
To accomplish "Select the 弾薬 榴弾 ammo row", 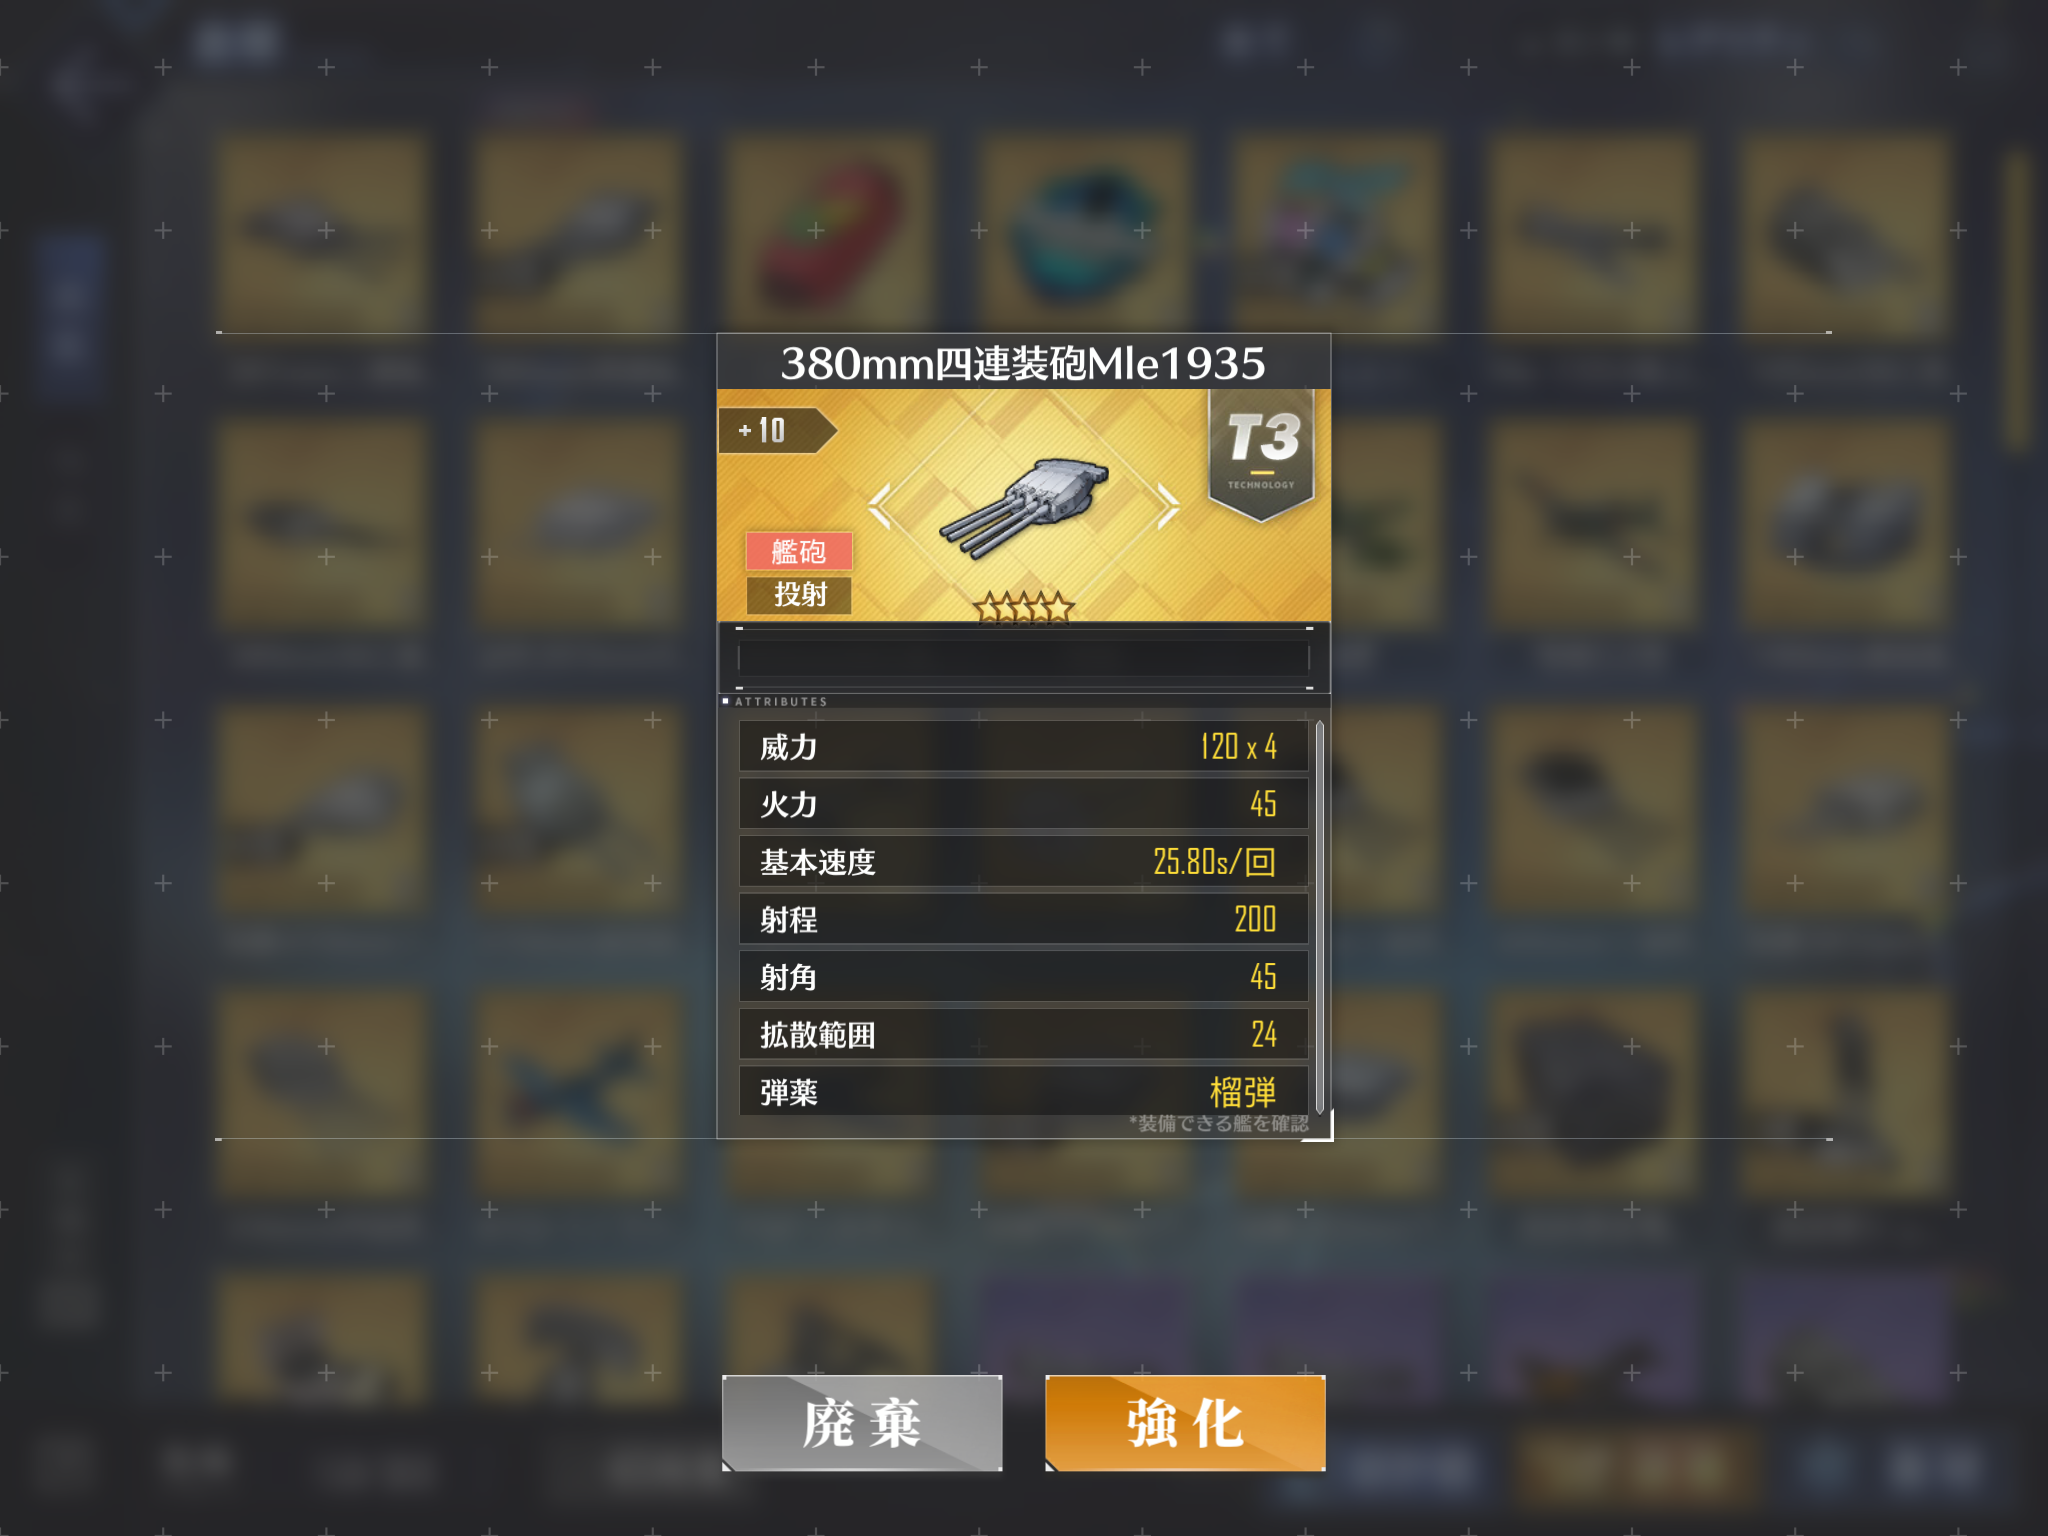I will click(x=1023, y=1092).
